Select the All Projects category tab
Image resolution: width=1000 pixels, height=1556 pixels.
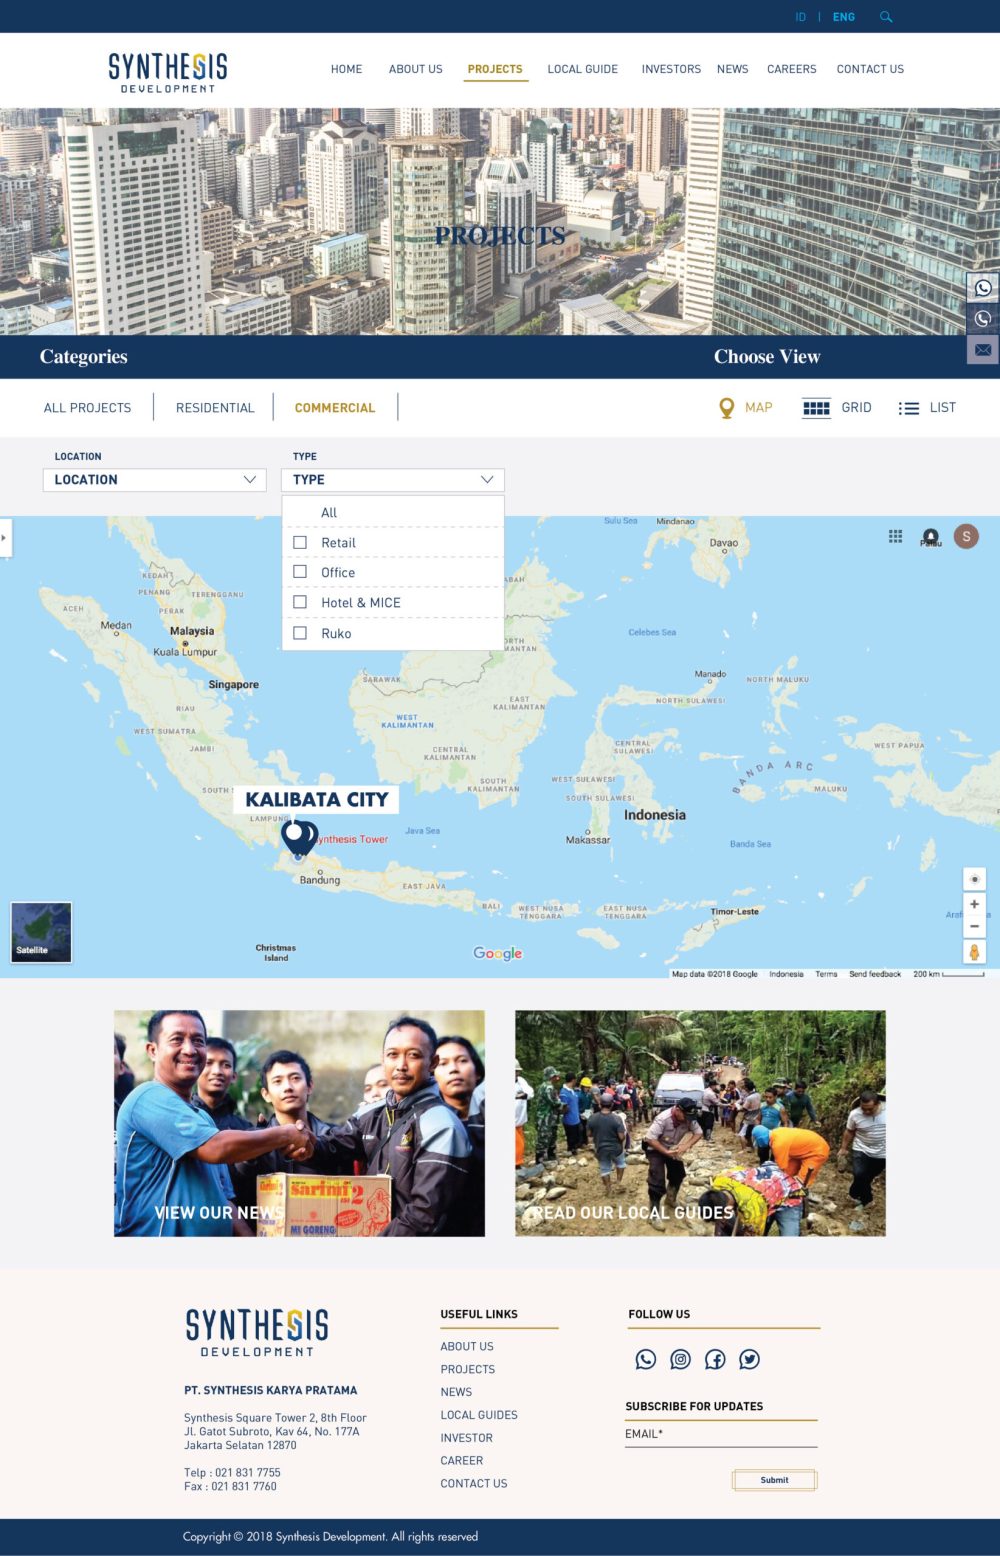point(88,408)
